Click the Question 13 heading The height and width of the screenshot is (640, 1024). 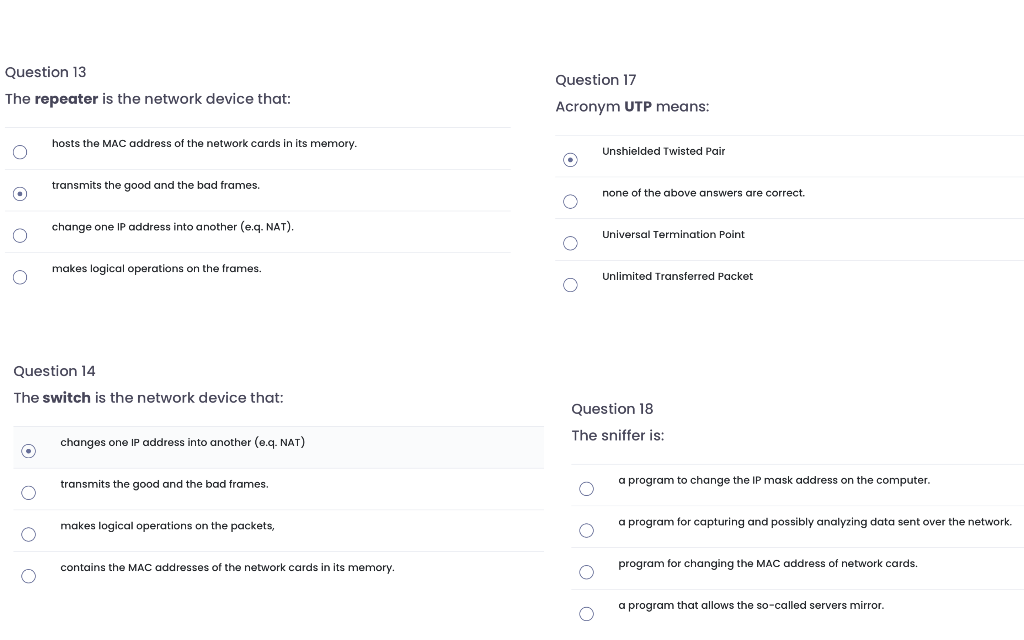tap(46, 72)
